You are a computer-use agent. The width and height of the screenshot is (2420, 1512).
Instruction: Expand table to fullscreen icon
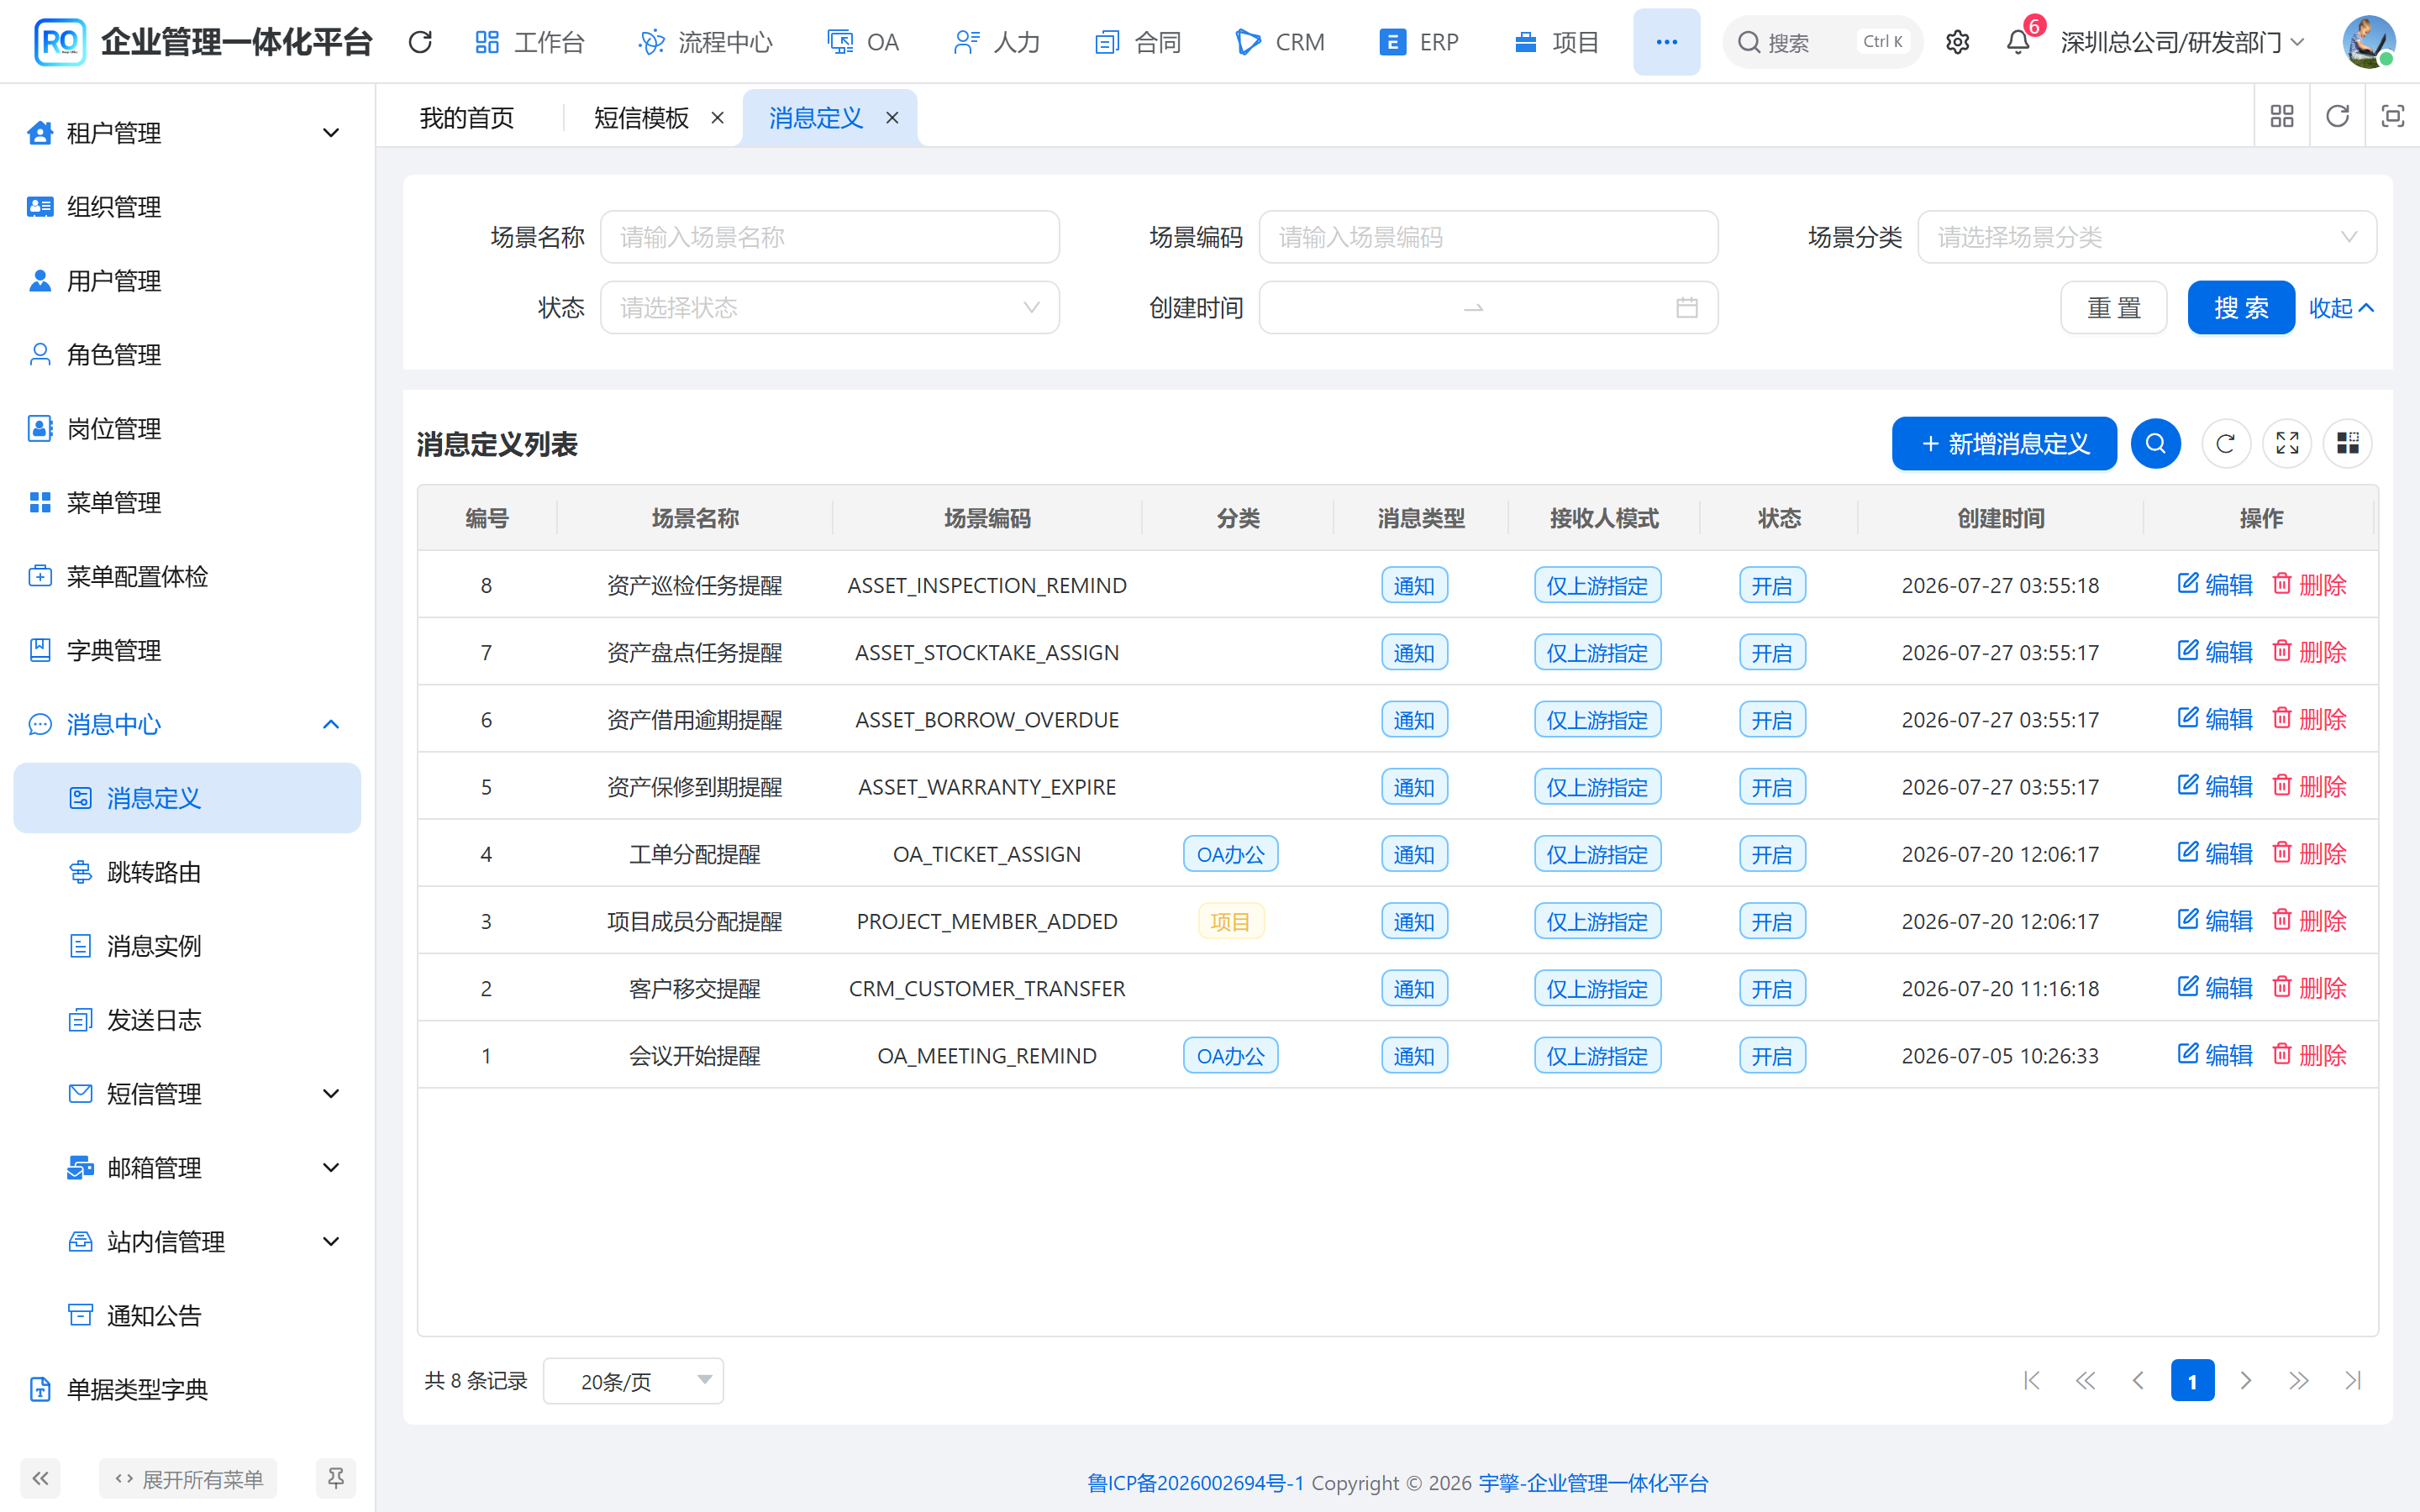(2287, 444)
